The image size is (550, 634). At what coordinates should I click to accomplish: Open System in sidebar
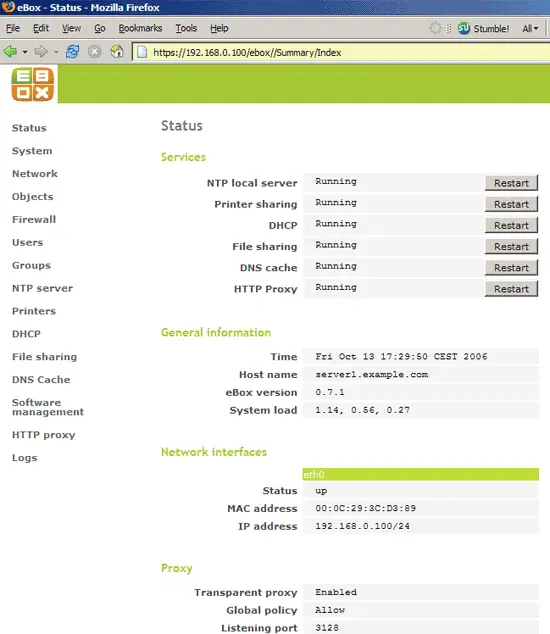click(32, 151)
